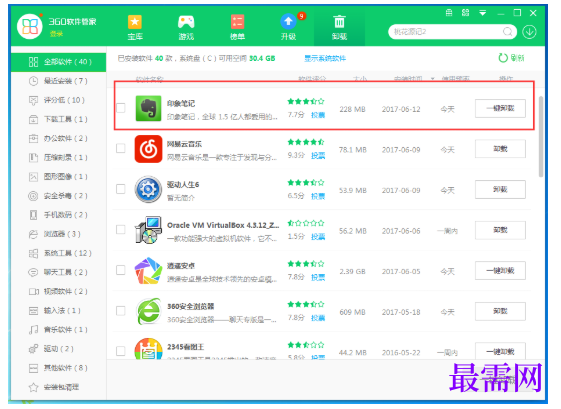Tick the checkbox for 驱动人生6

121,189
